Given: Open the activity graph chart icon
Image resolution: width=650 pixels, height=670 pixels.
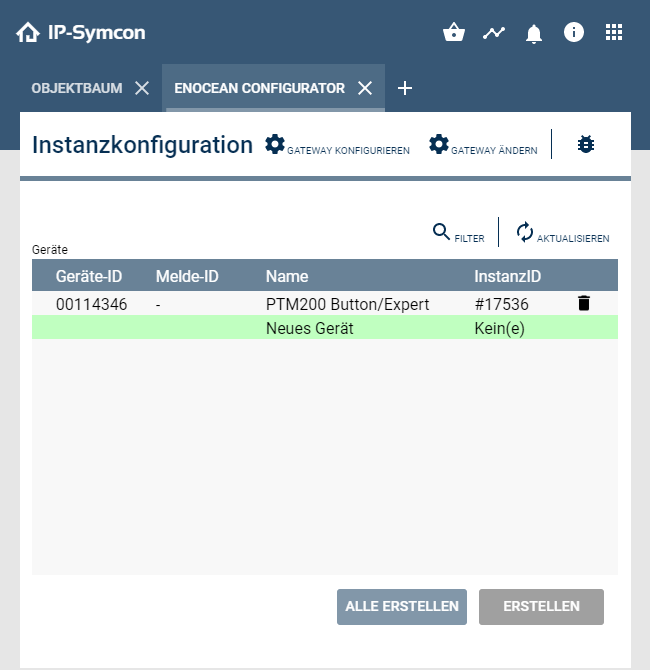Looking at the screenshot, I should [494, 33].
